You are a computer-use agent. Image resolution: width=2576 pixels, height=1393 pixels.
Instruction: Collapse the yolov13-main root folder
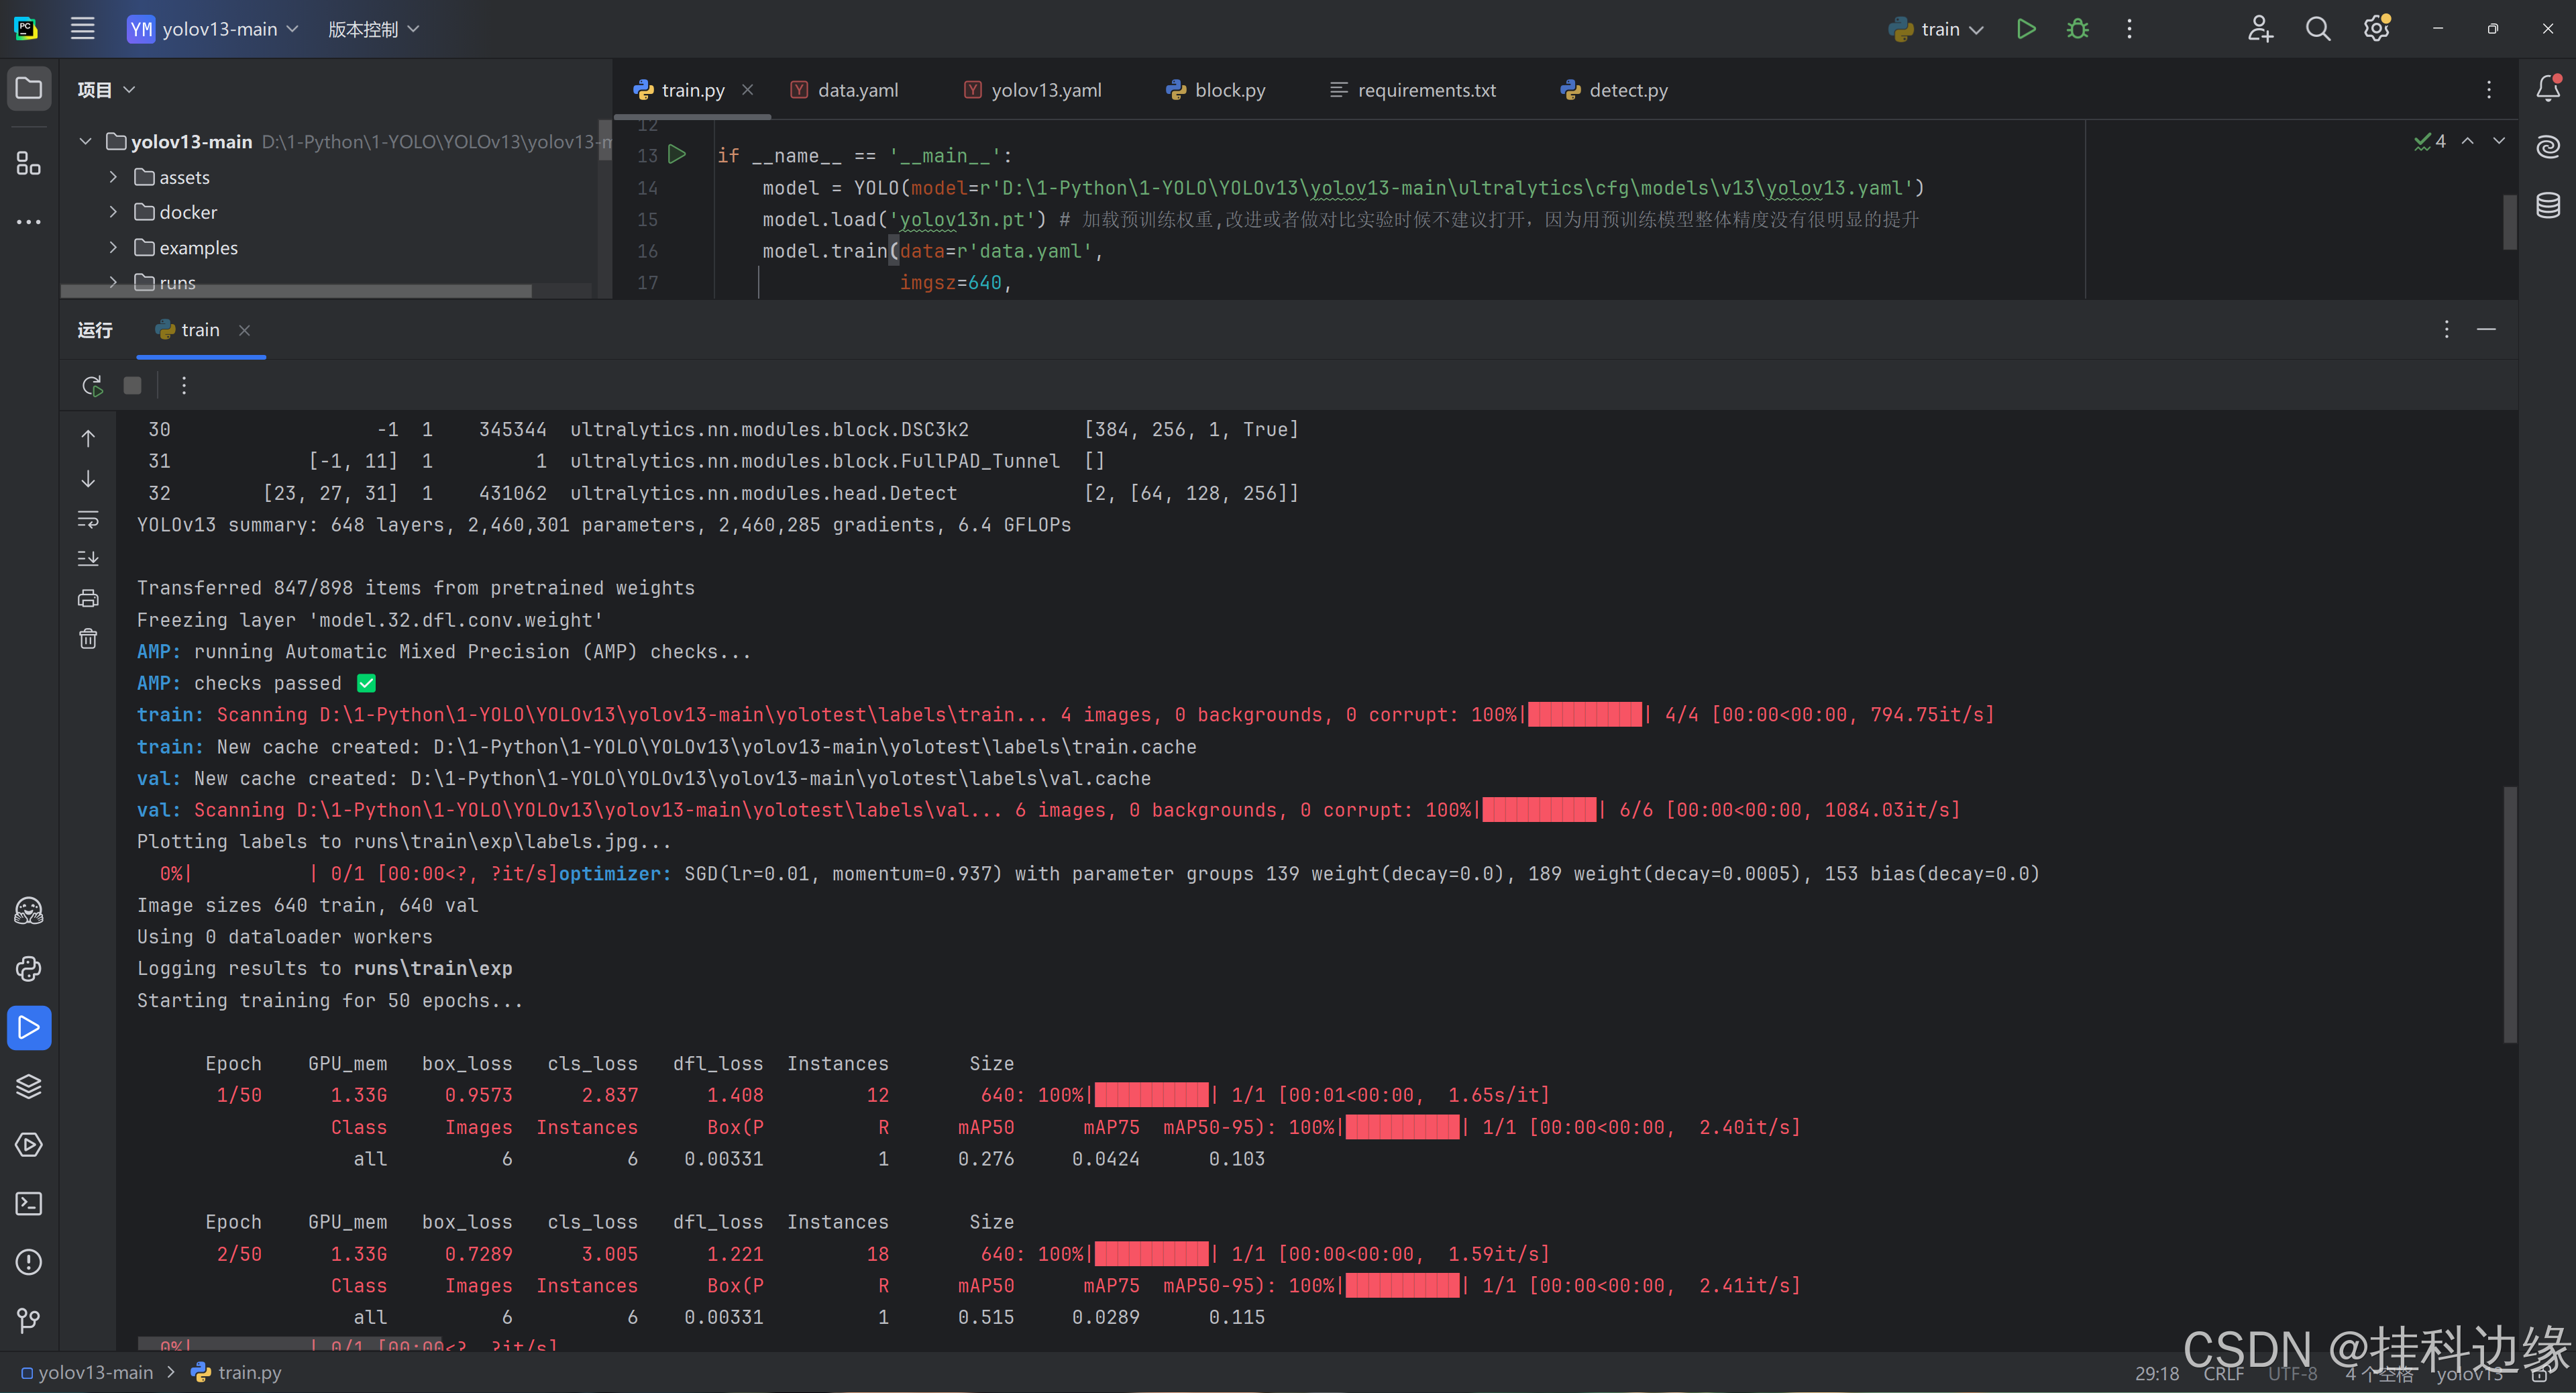86,141
